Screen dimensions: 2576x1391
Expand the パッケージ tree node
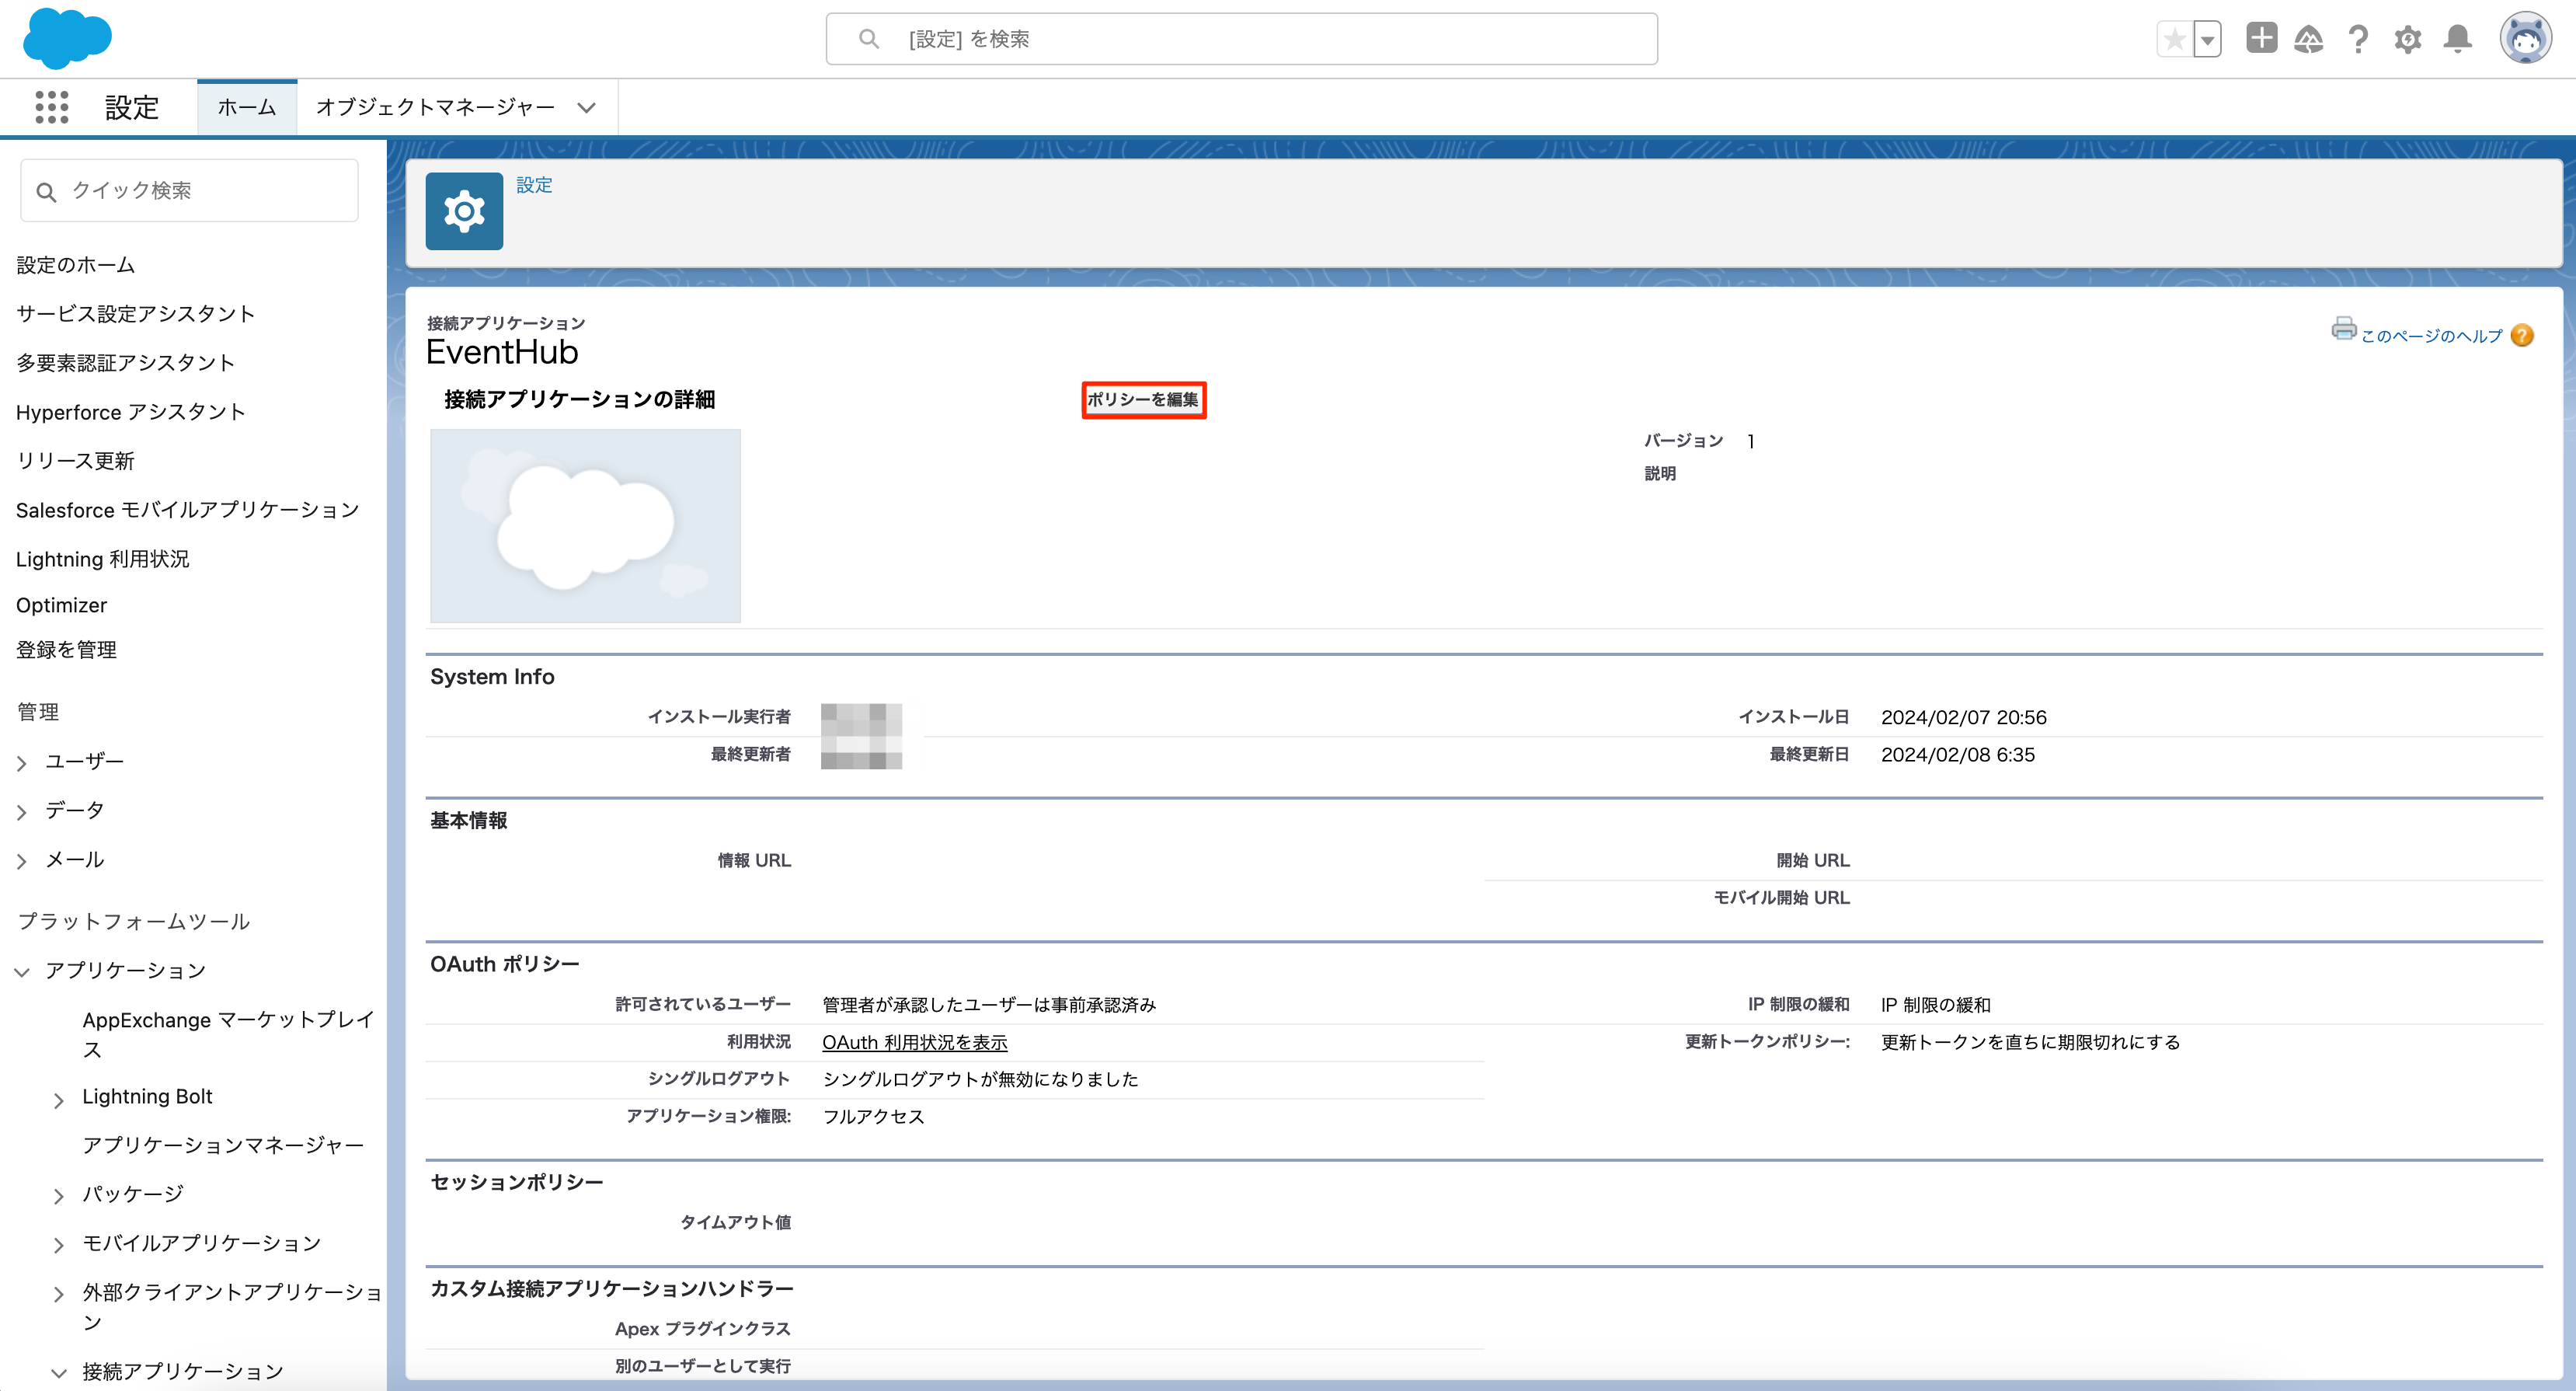coord(59,1196)
